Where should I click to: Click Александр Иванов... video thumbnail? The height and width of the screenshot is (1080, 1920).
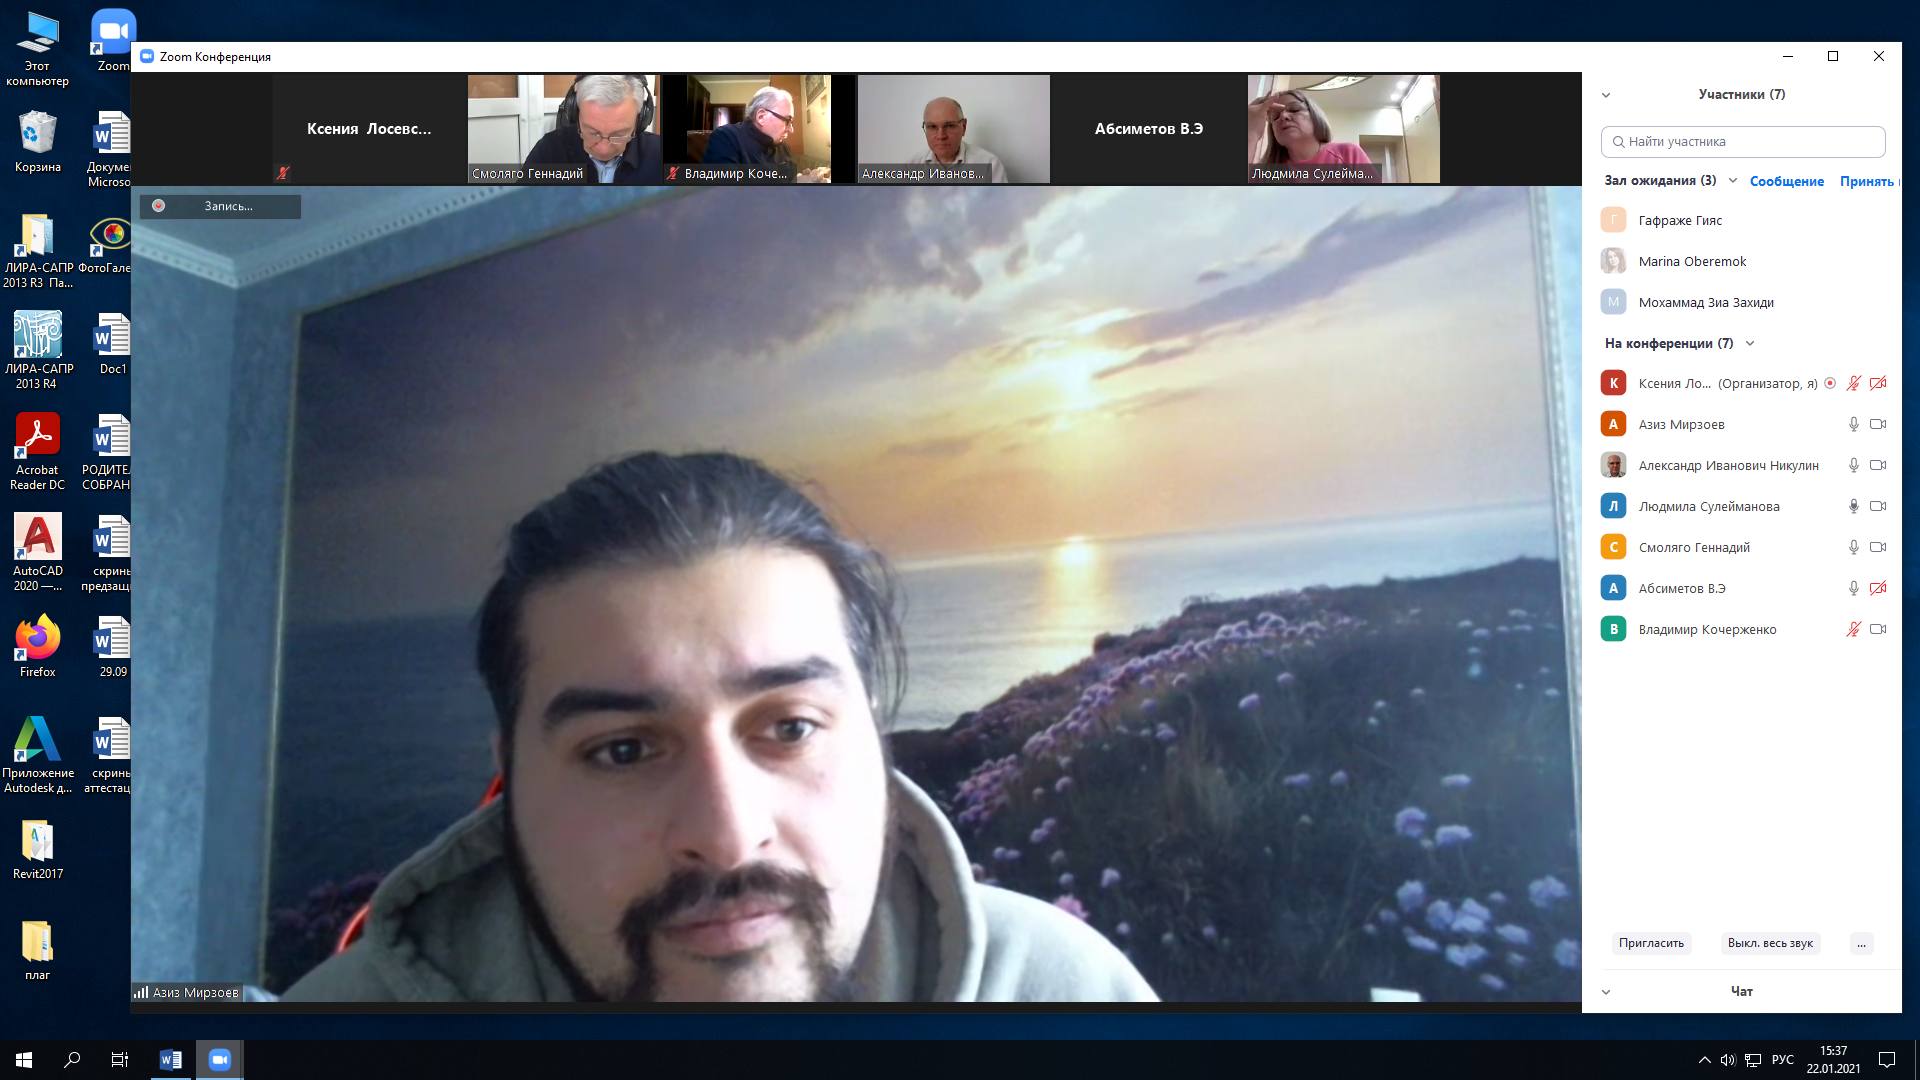(x=954, y=129)
